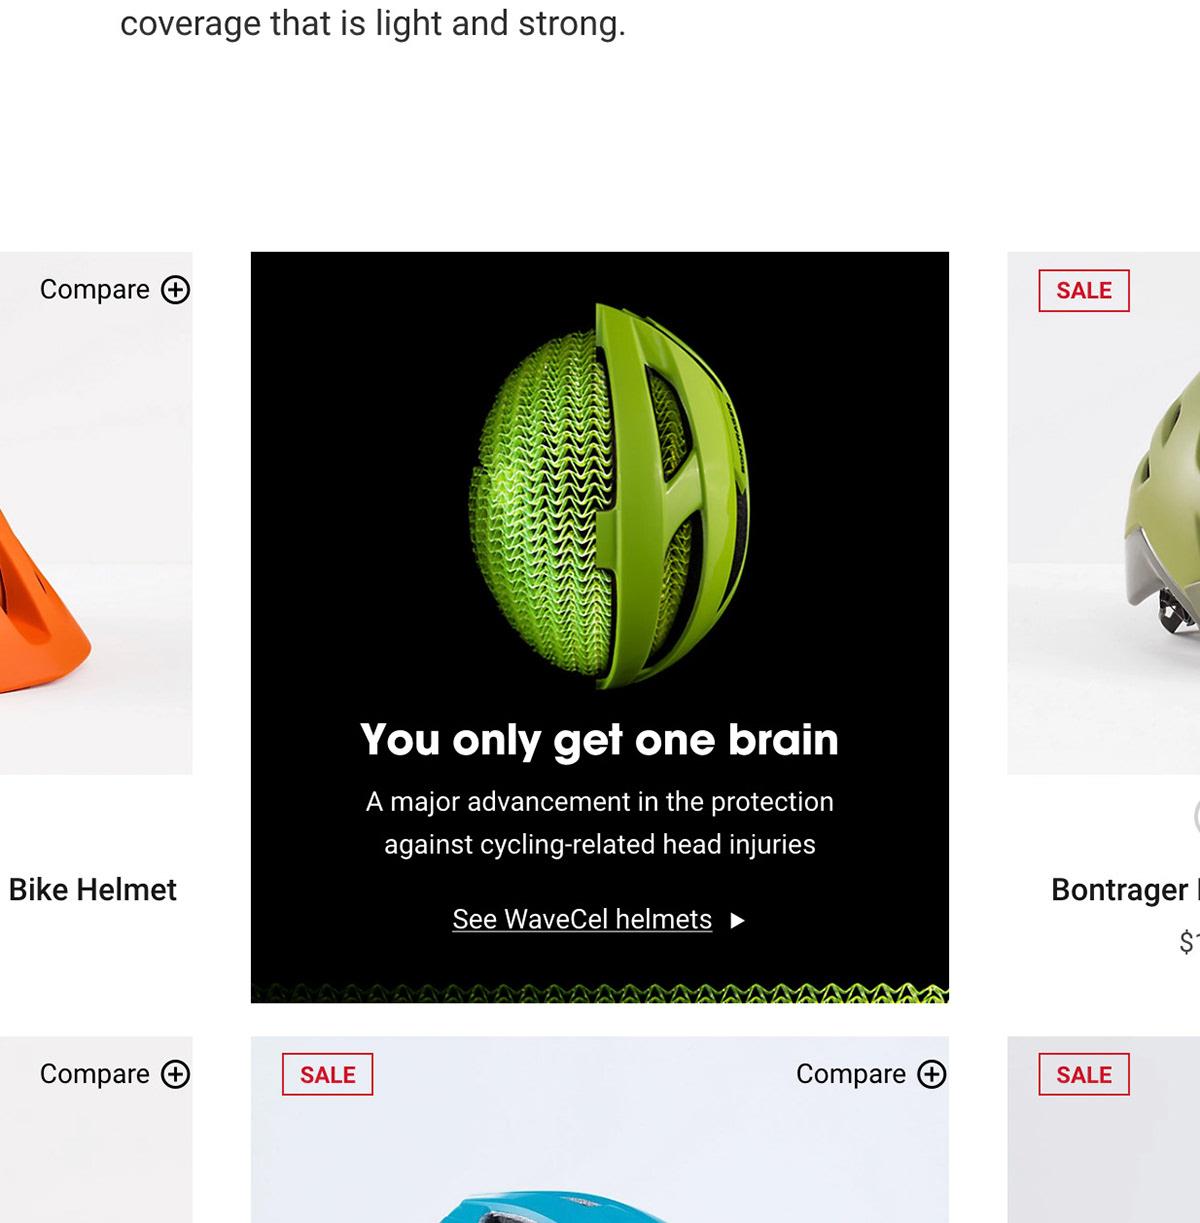Image resolution: width=1200 pixels, height=1223 pixels.
Task: Select the color swatch under the olive helmet
Action: [x=1197, y=817]
